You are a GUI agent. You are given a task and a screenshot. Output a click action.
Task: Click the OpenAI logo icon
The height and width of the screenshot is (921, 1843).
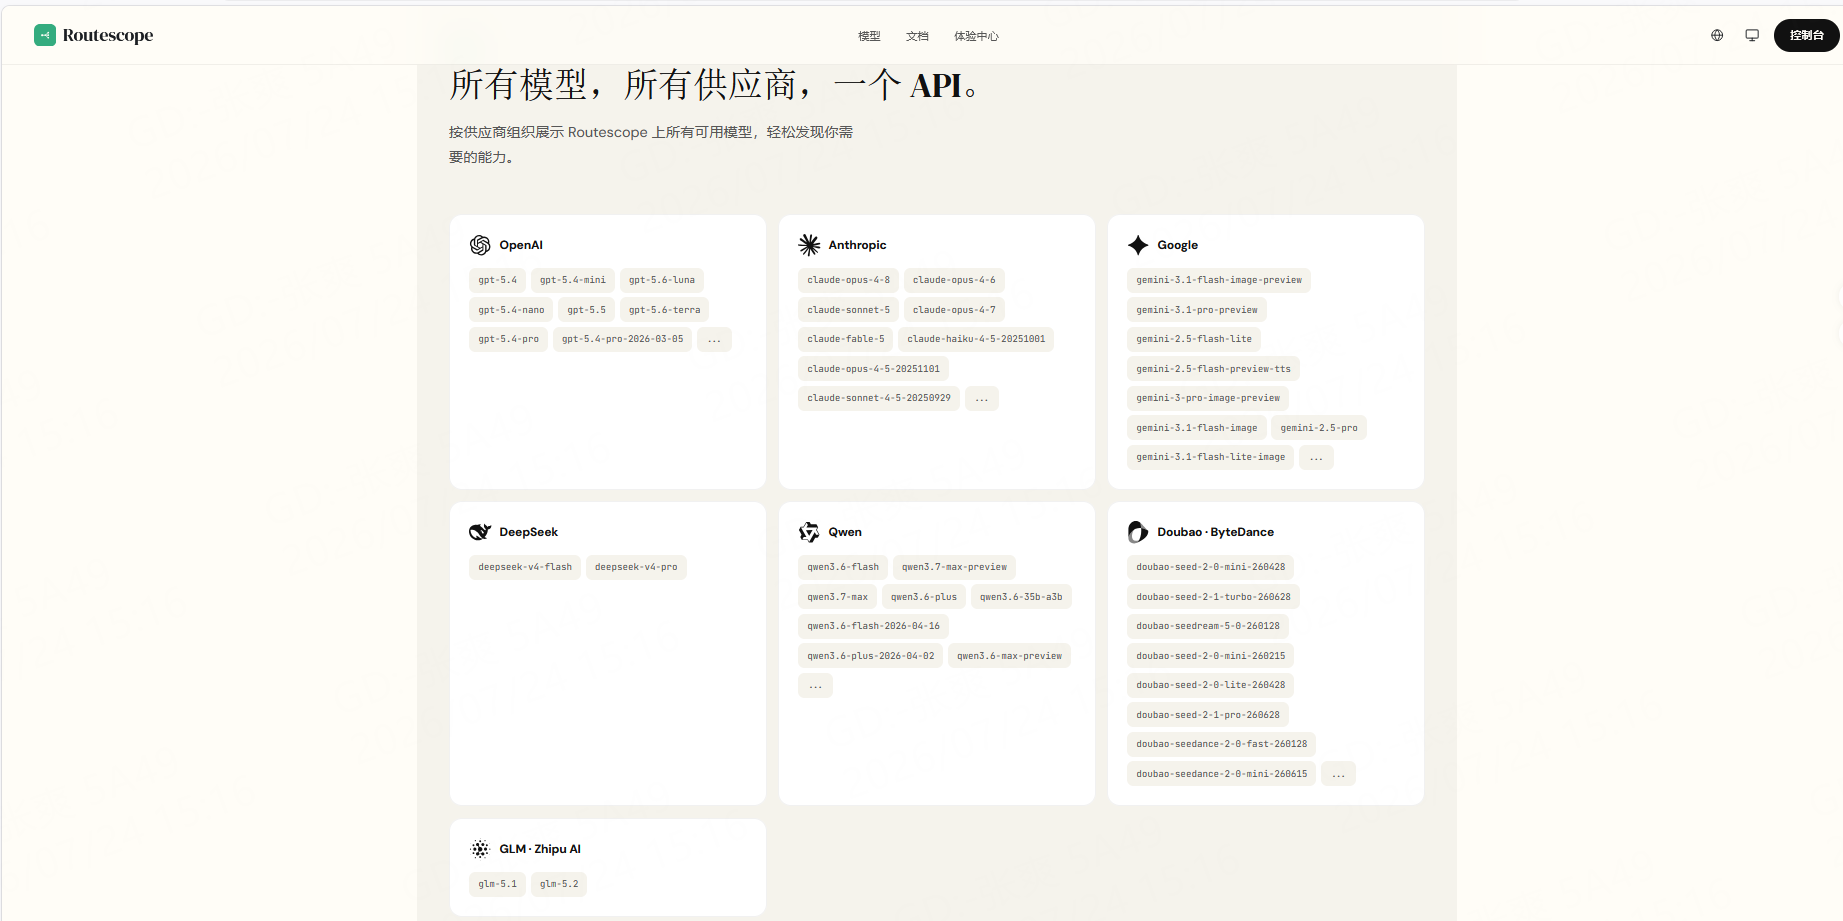[480, 245]
